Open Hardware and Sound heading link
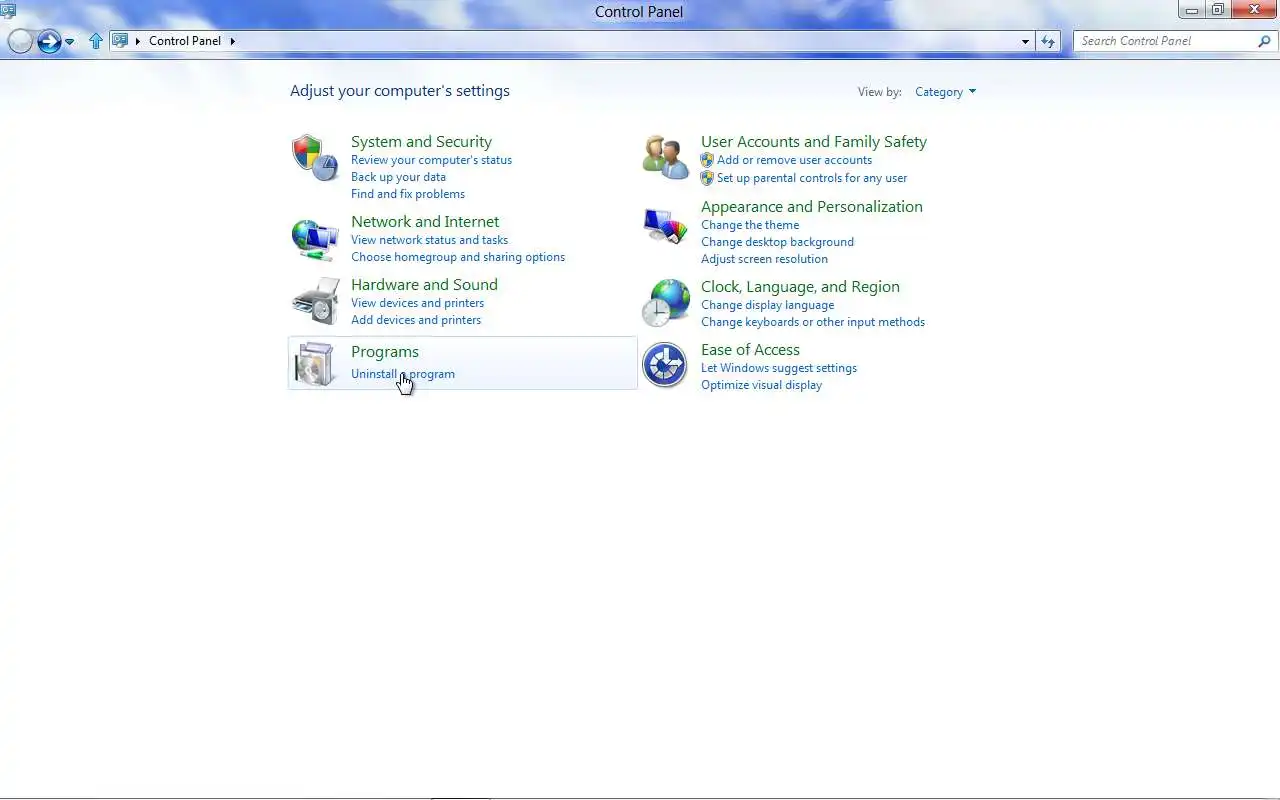The height and width of the screenshot is (800, 1280). (424, 285)
